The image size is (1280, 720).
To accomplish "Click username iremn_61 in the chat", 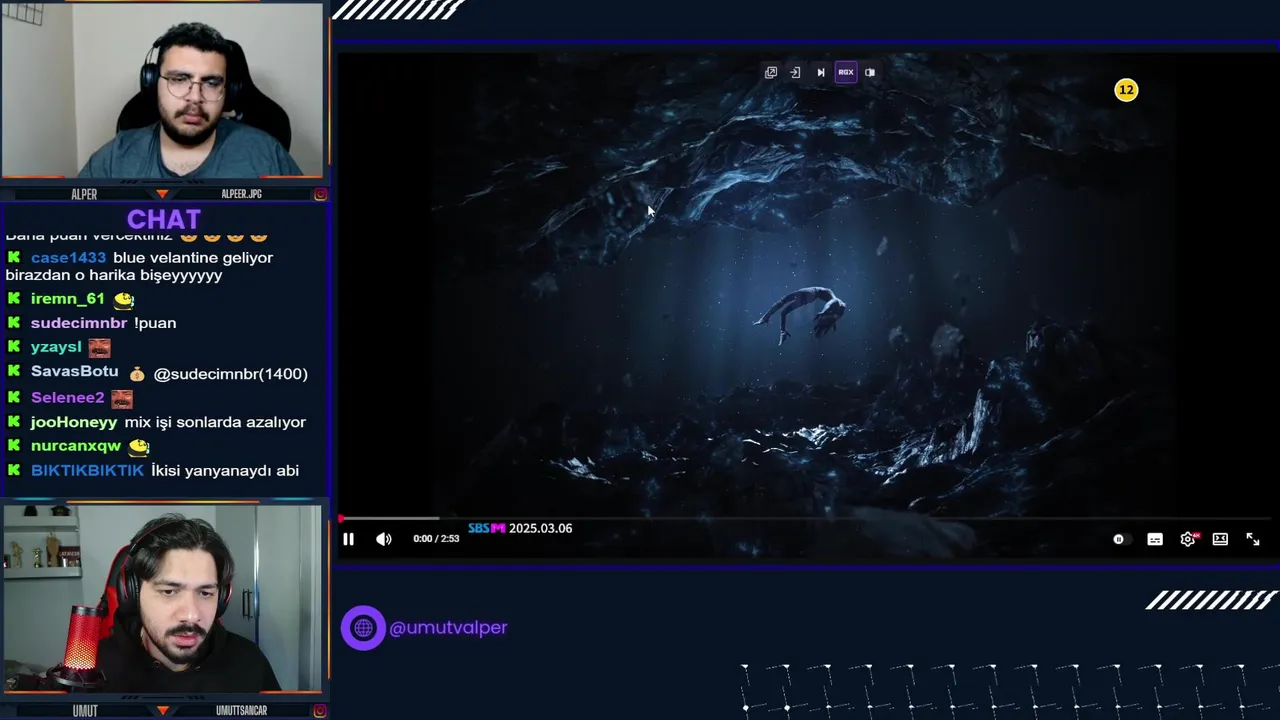I will (x=67, y=299).
